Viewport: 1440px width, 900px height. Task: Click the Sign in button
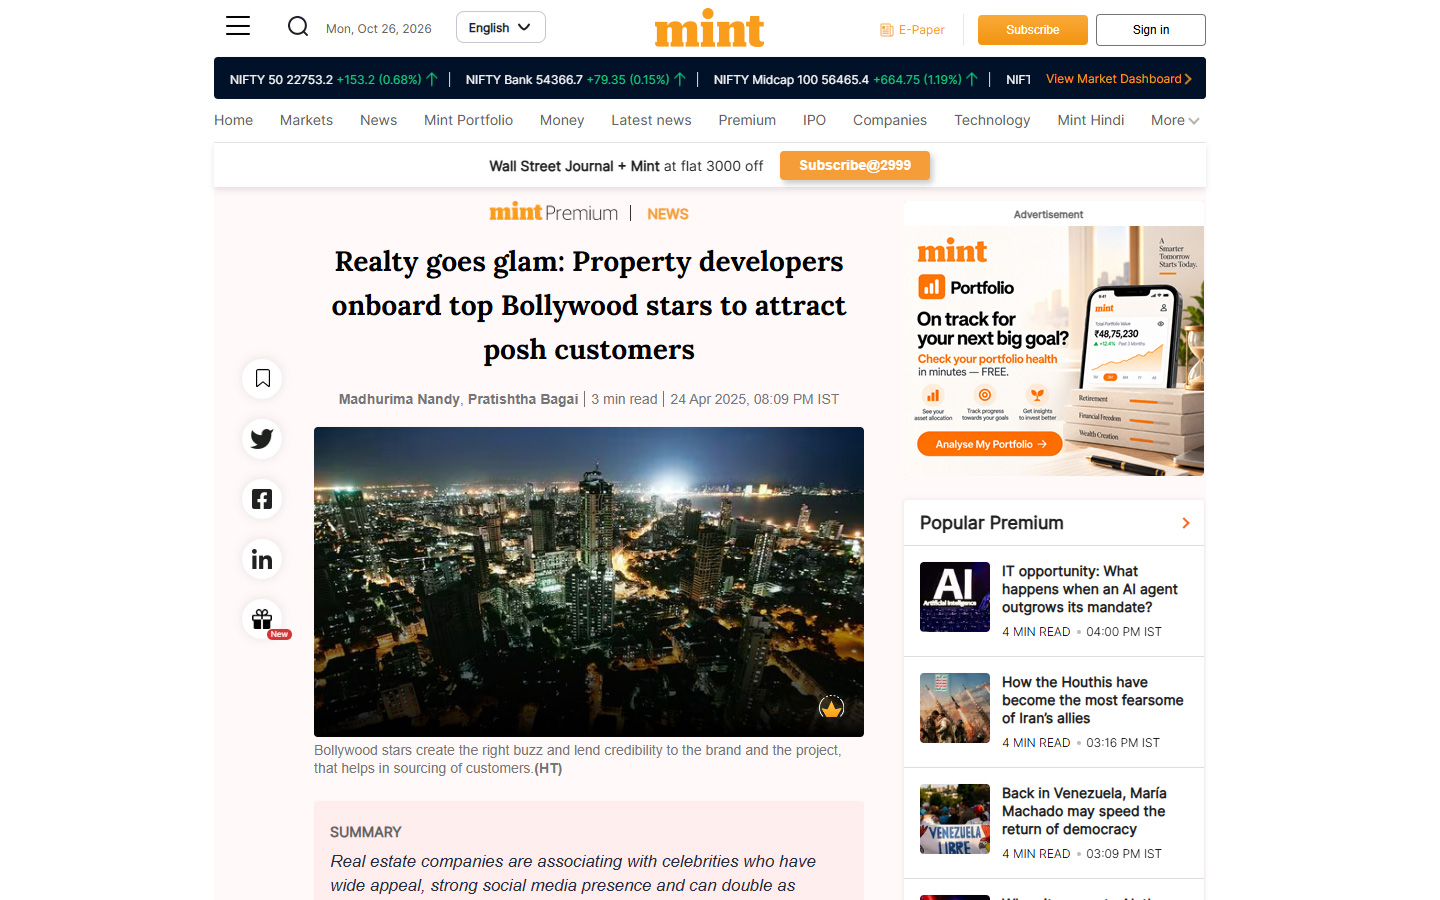pos(1151,30)
